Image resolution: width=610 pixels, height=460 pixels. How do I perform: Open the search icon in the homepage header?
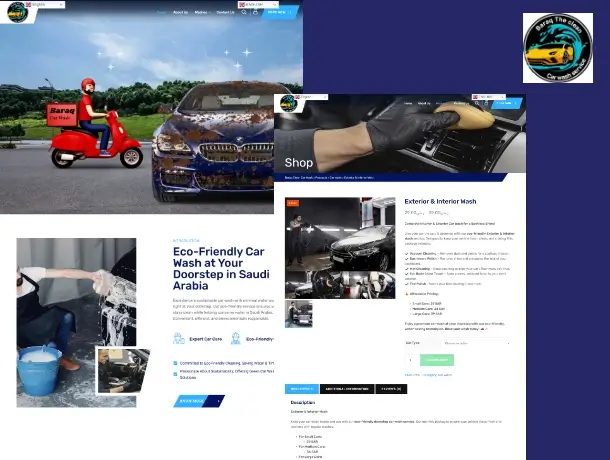point(244,12)
